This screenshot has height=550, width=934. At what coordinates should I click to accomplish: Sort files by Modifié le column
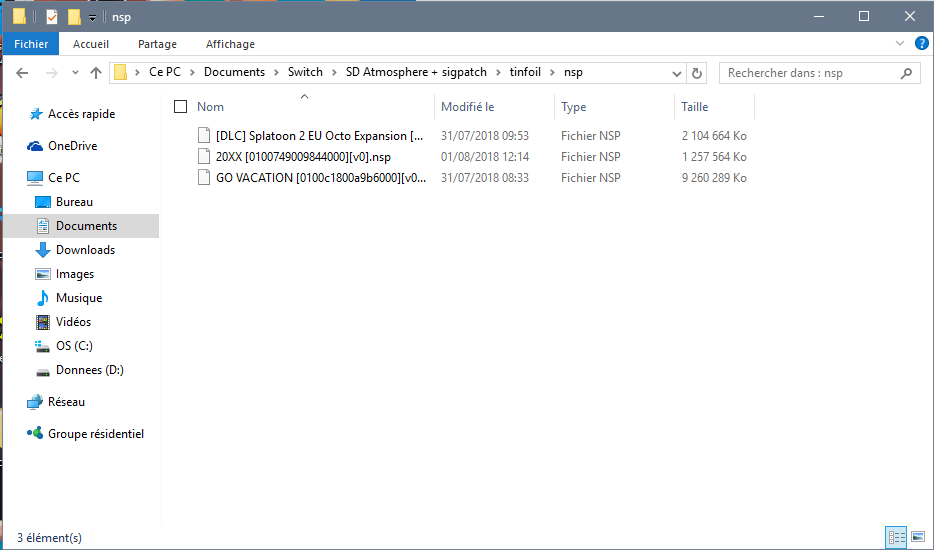[468, 107]
